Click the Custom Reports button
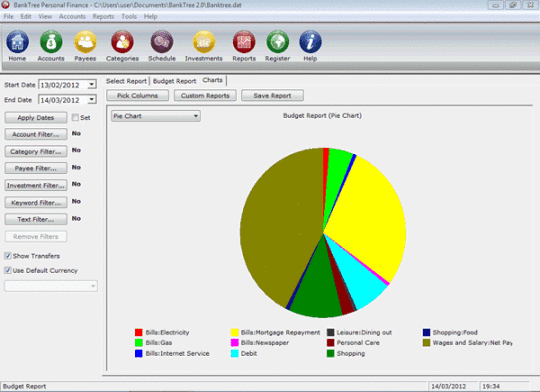 click(205, 95)
